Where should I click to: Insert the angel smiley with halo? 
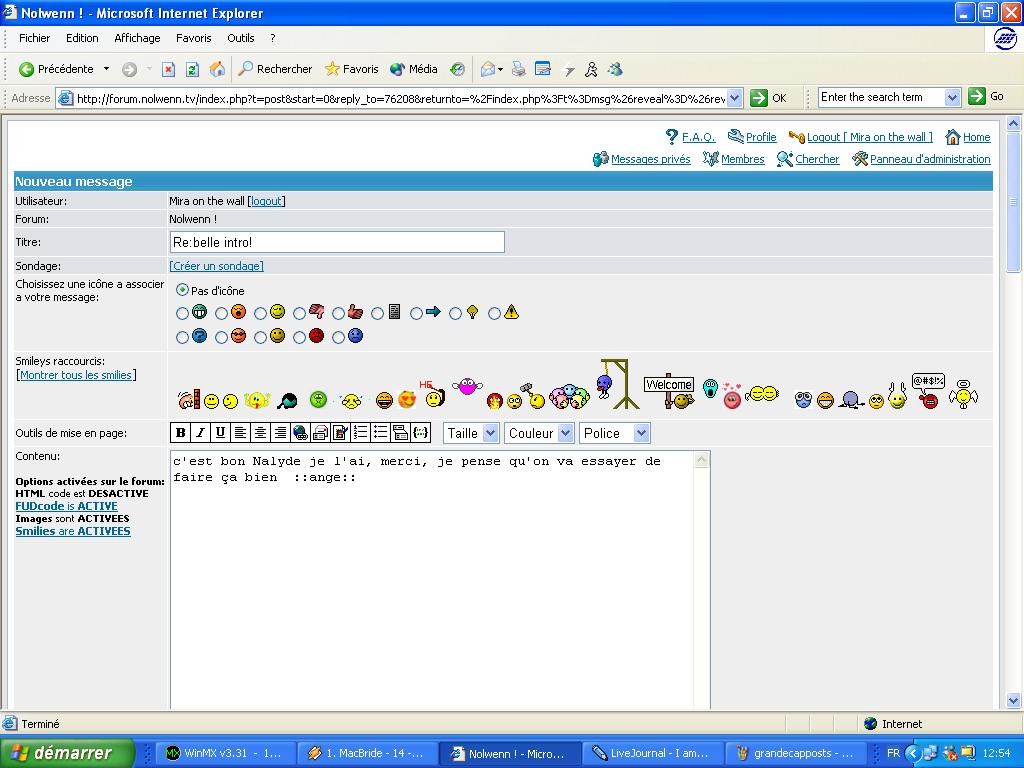963,394
